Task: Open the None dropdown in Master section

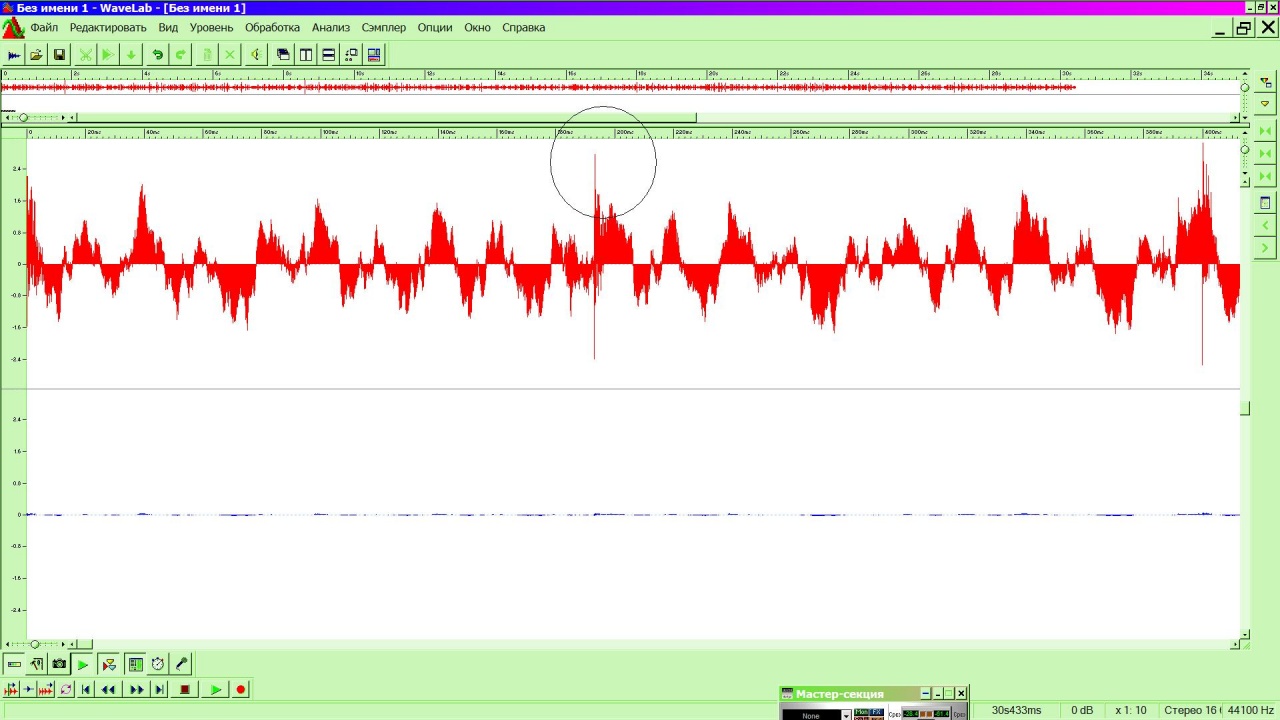Action: (x=845, y=715)
